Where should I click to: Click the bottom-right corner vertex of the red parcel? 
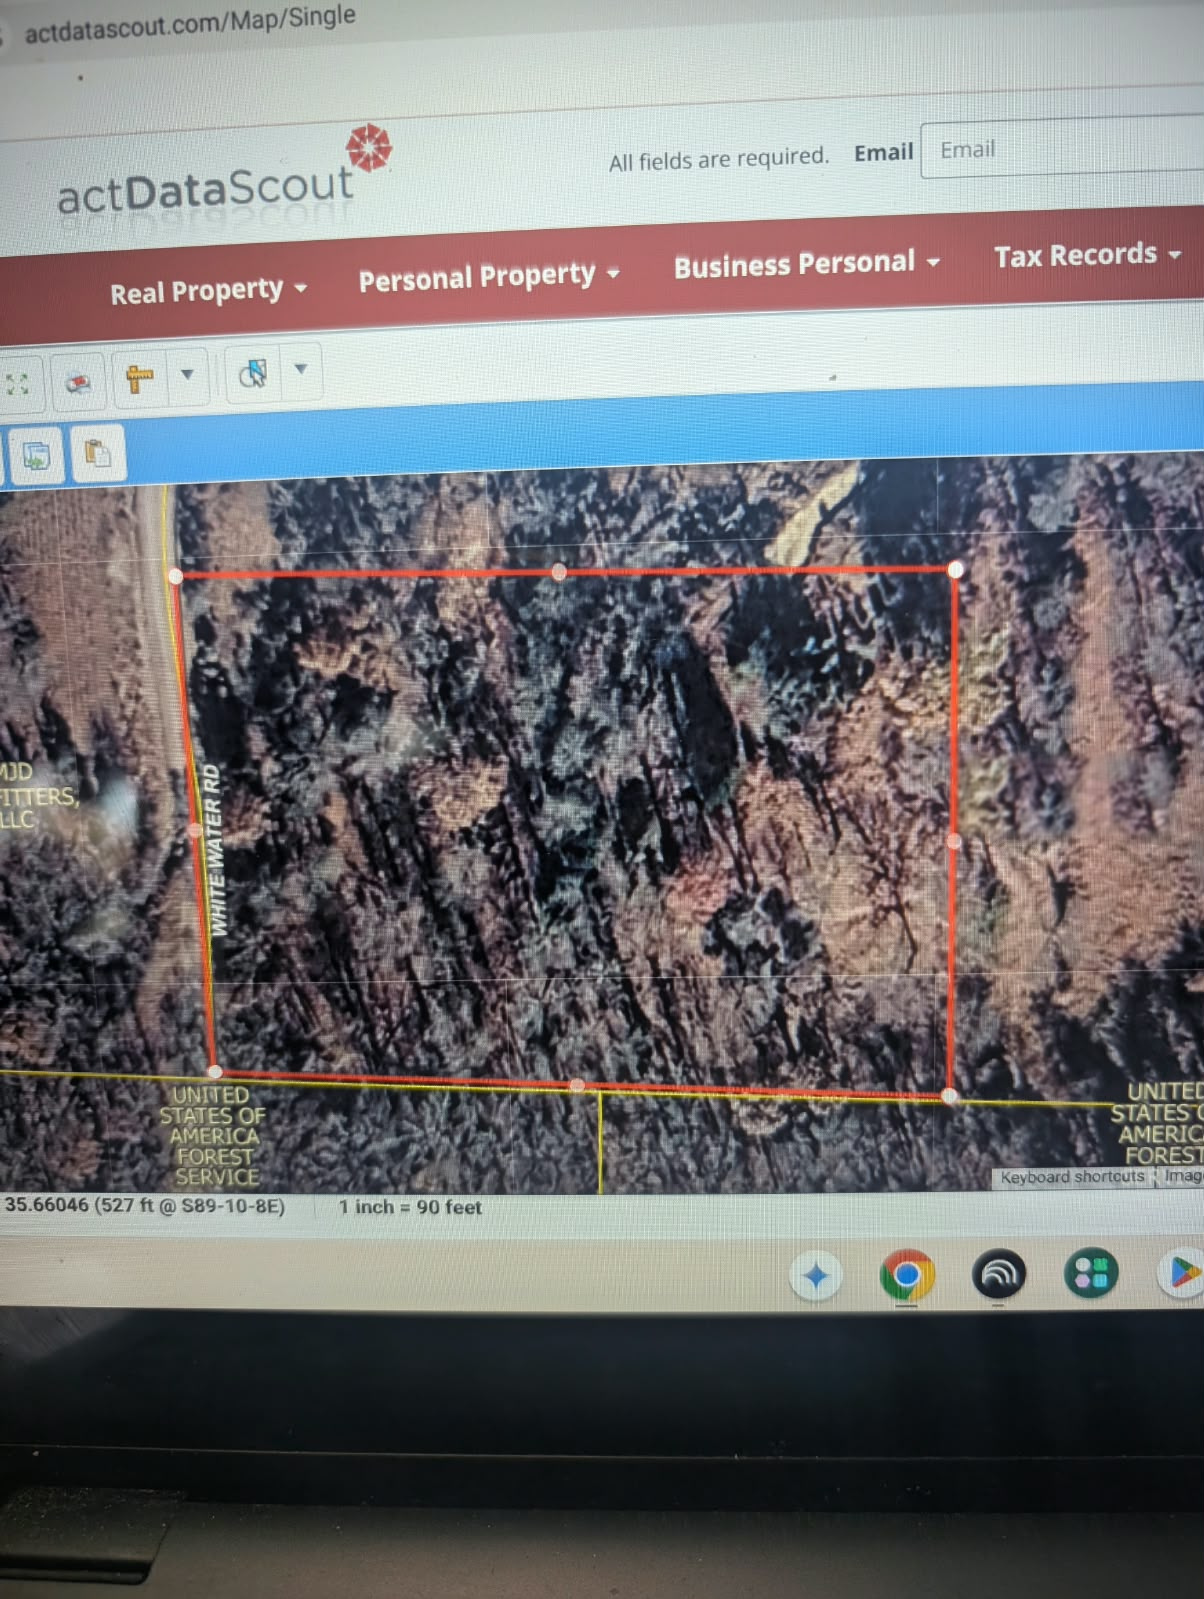coord(949,1096)
